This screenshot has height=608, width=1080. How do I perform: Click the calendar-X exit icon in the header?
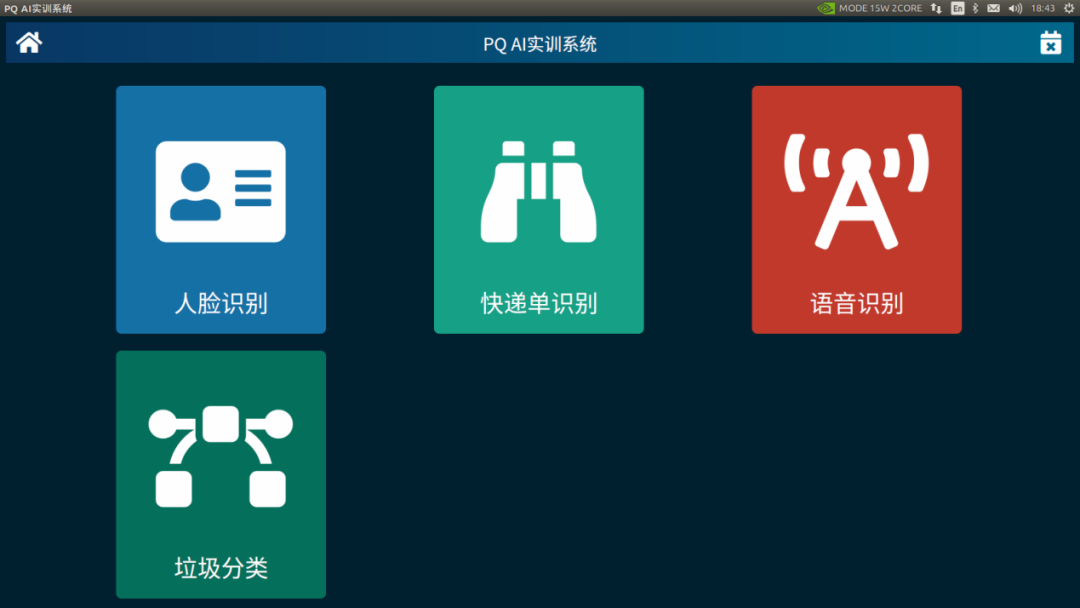click(1050, 43)
